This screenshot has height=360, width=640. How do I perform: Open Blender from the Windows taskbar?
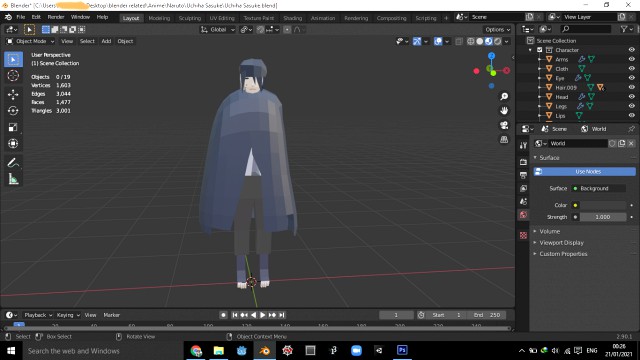264,351
